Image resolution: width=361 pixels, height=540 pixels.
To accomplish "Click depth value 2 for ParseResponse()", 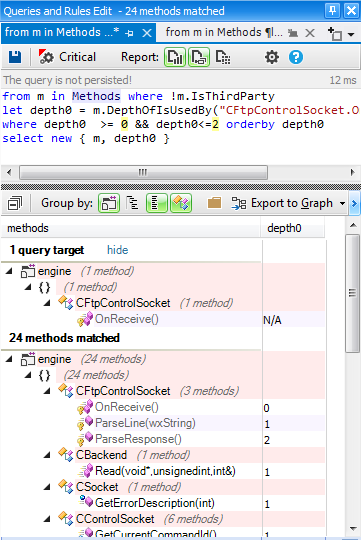I will [267, 440].
